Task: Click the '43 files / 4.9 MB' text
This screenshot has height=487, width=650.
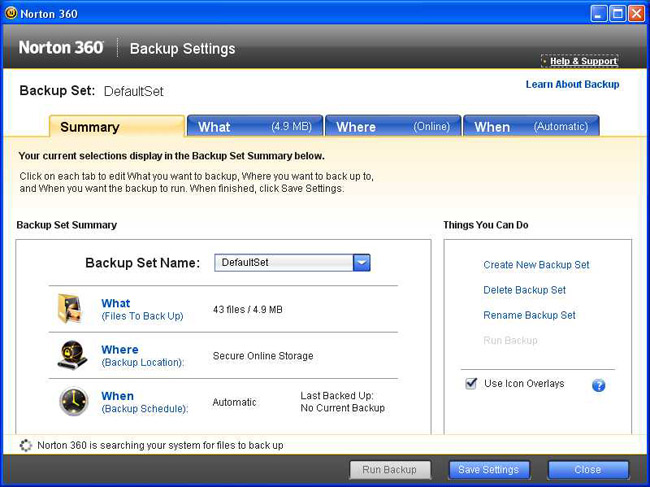Action: (247, 310)
